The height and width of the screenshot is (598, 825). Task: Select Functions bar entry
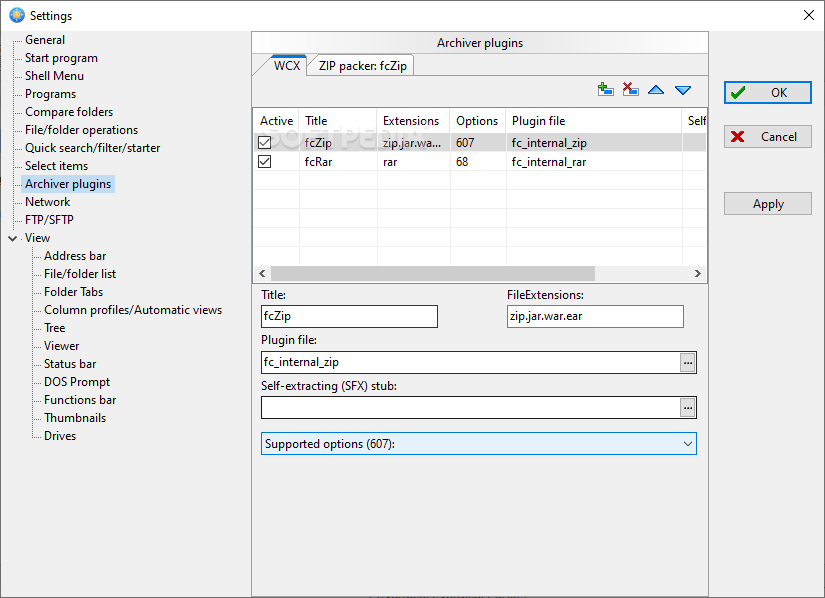[x=80, y=400]
